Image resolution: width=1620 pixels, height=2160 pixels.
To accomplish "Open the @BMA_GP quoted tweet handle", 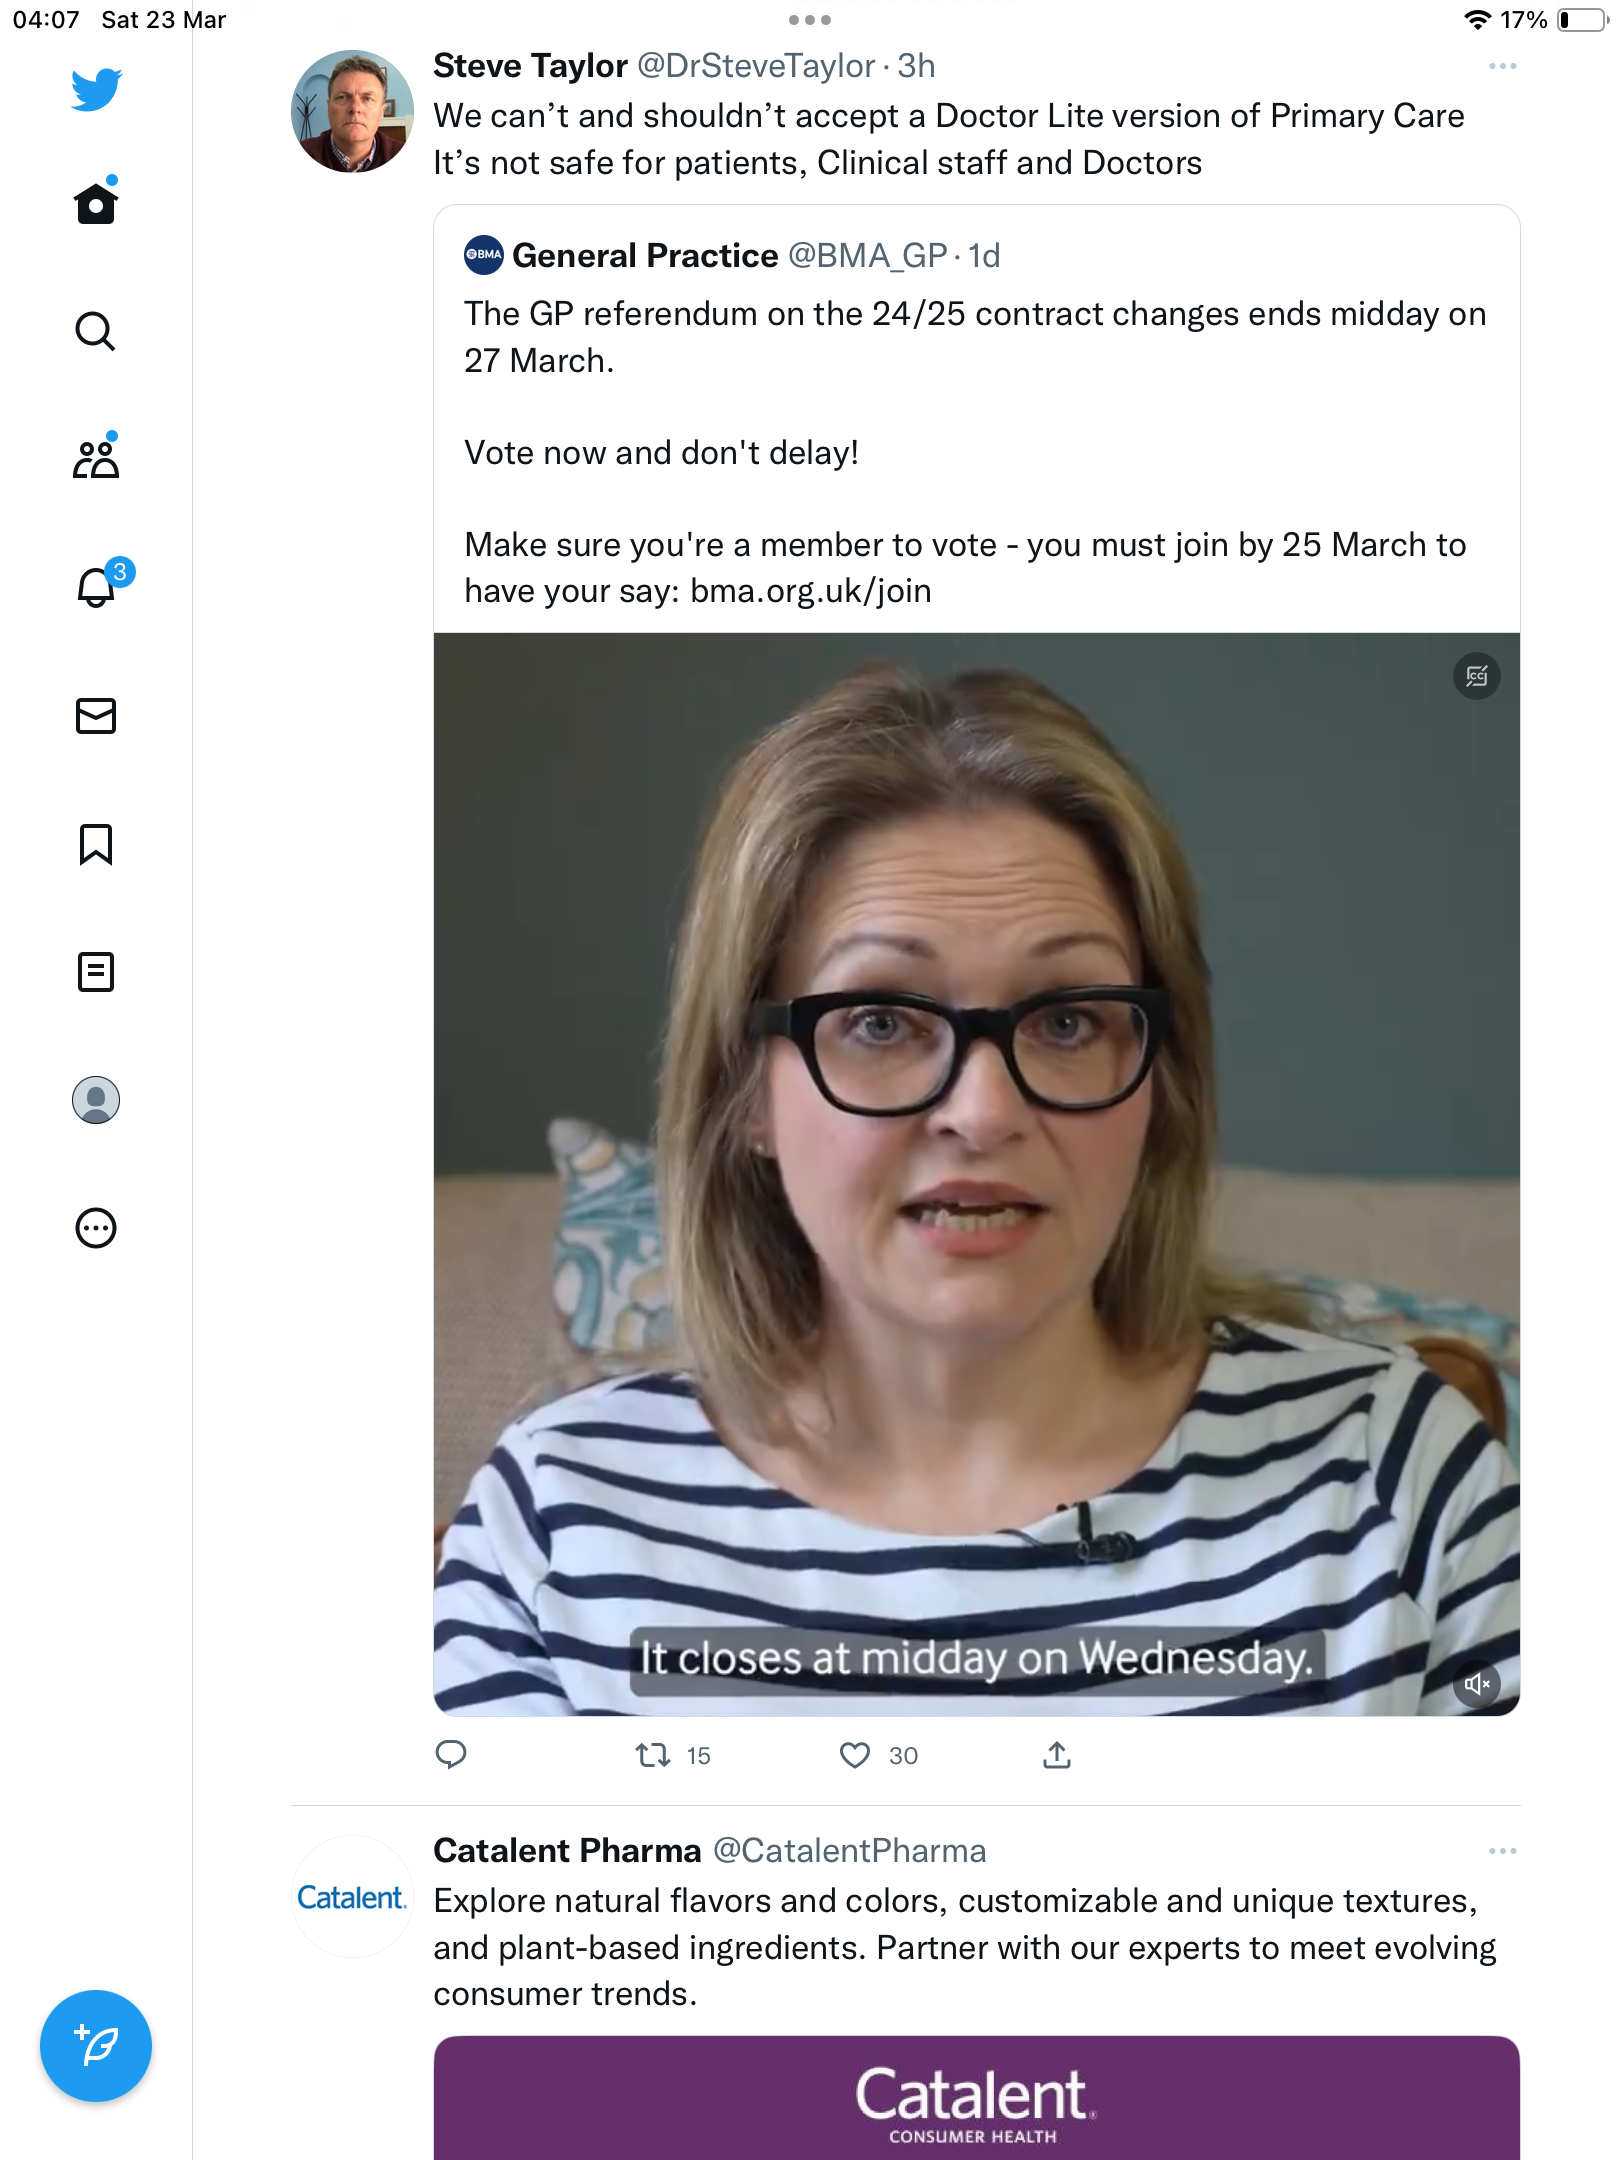I will pos(868,256).
